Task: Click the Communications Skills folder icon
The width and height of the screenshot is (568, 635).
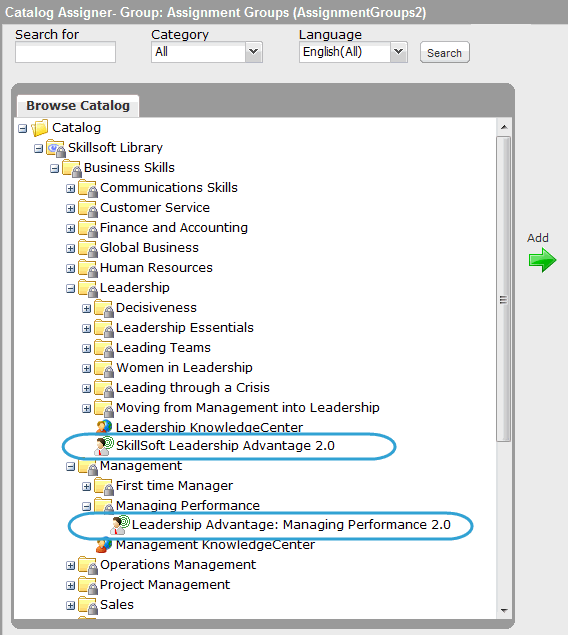Action: (x=87, y=188)
